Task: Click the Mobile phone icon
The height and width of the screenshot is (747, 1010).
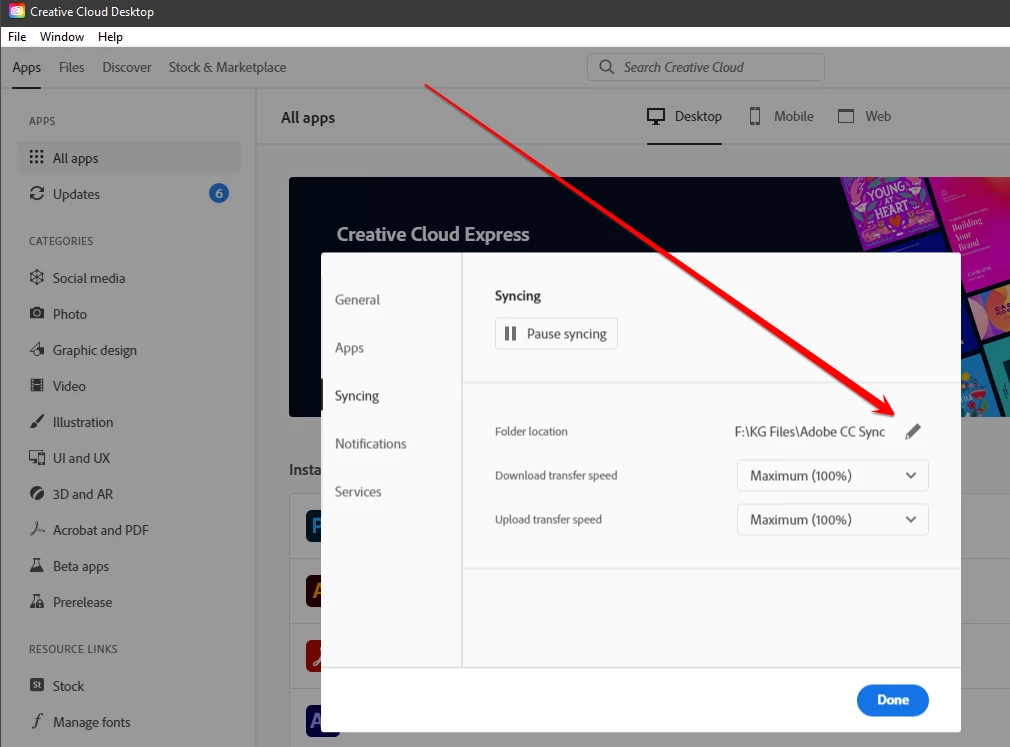Action: [x=755, y=117]
